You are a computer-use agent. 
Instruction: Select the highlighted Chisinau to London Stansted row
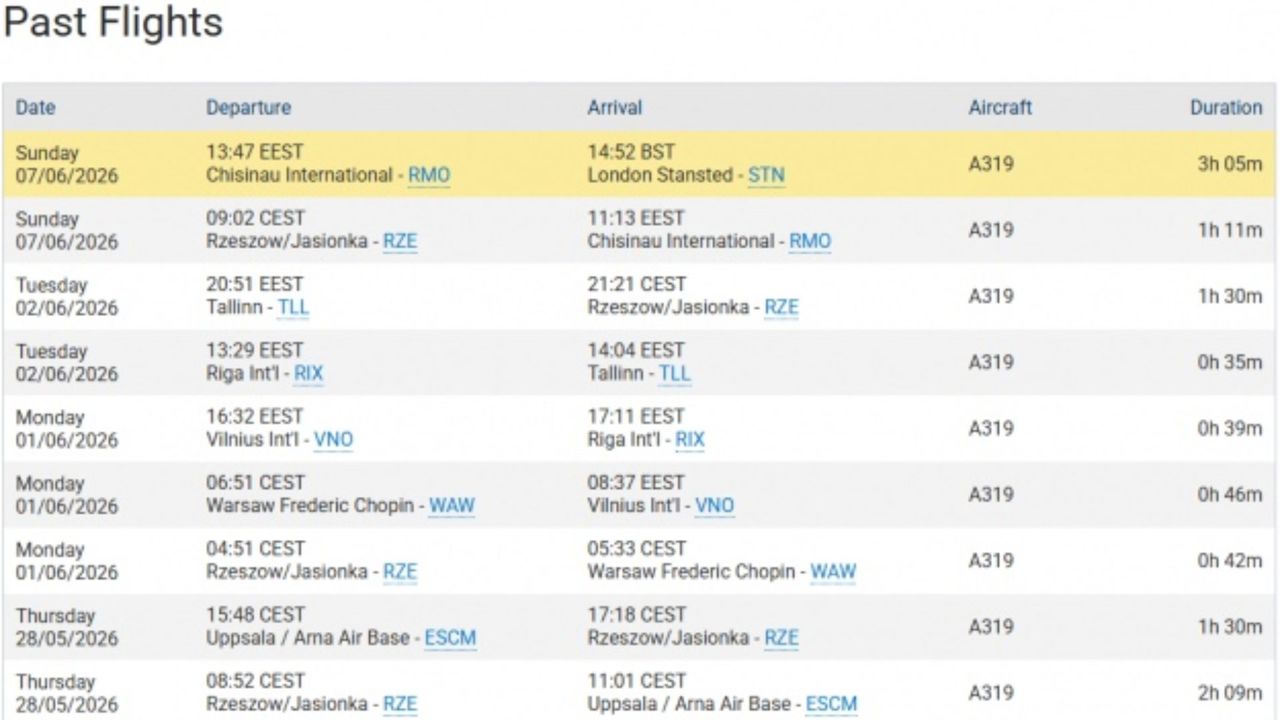pyautogui.click(x=640, y=164)
